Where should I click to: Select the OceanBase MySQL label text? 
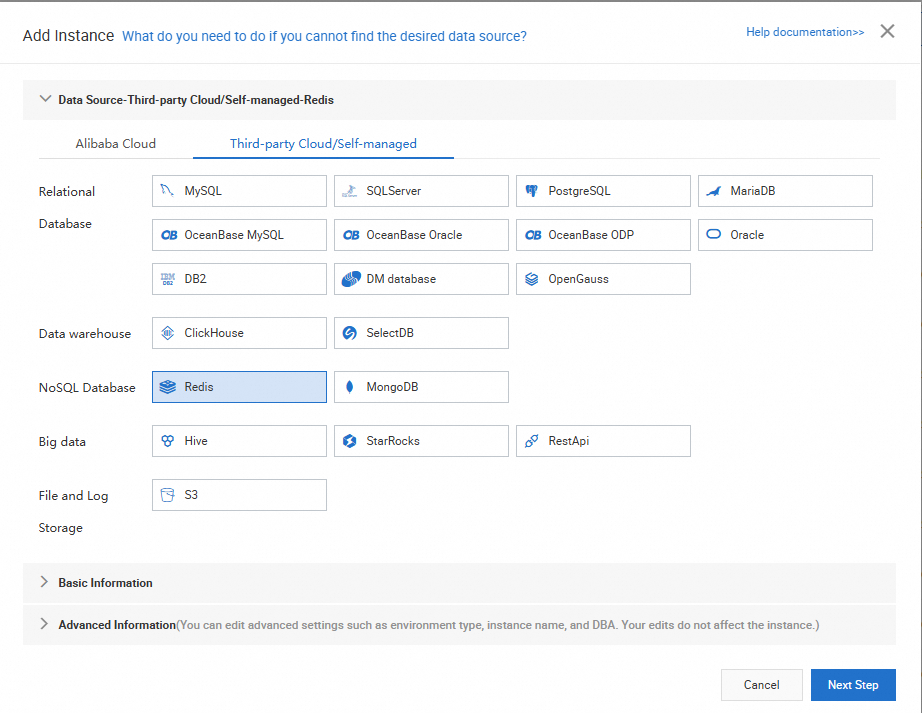pyautogui.click(x=234, y=235)
